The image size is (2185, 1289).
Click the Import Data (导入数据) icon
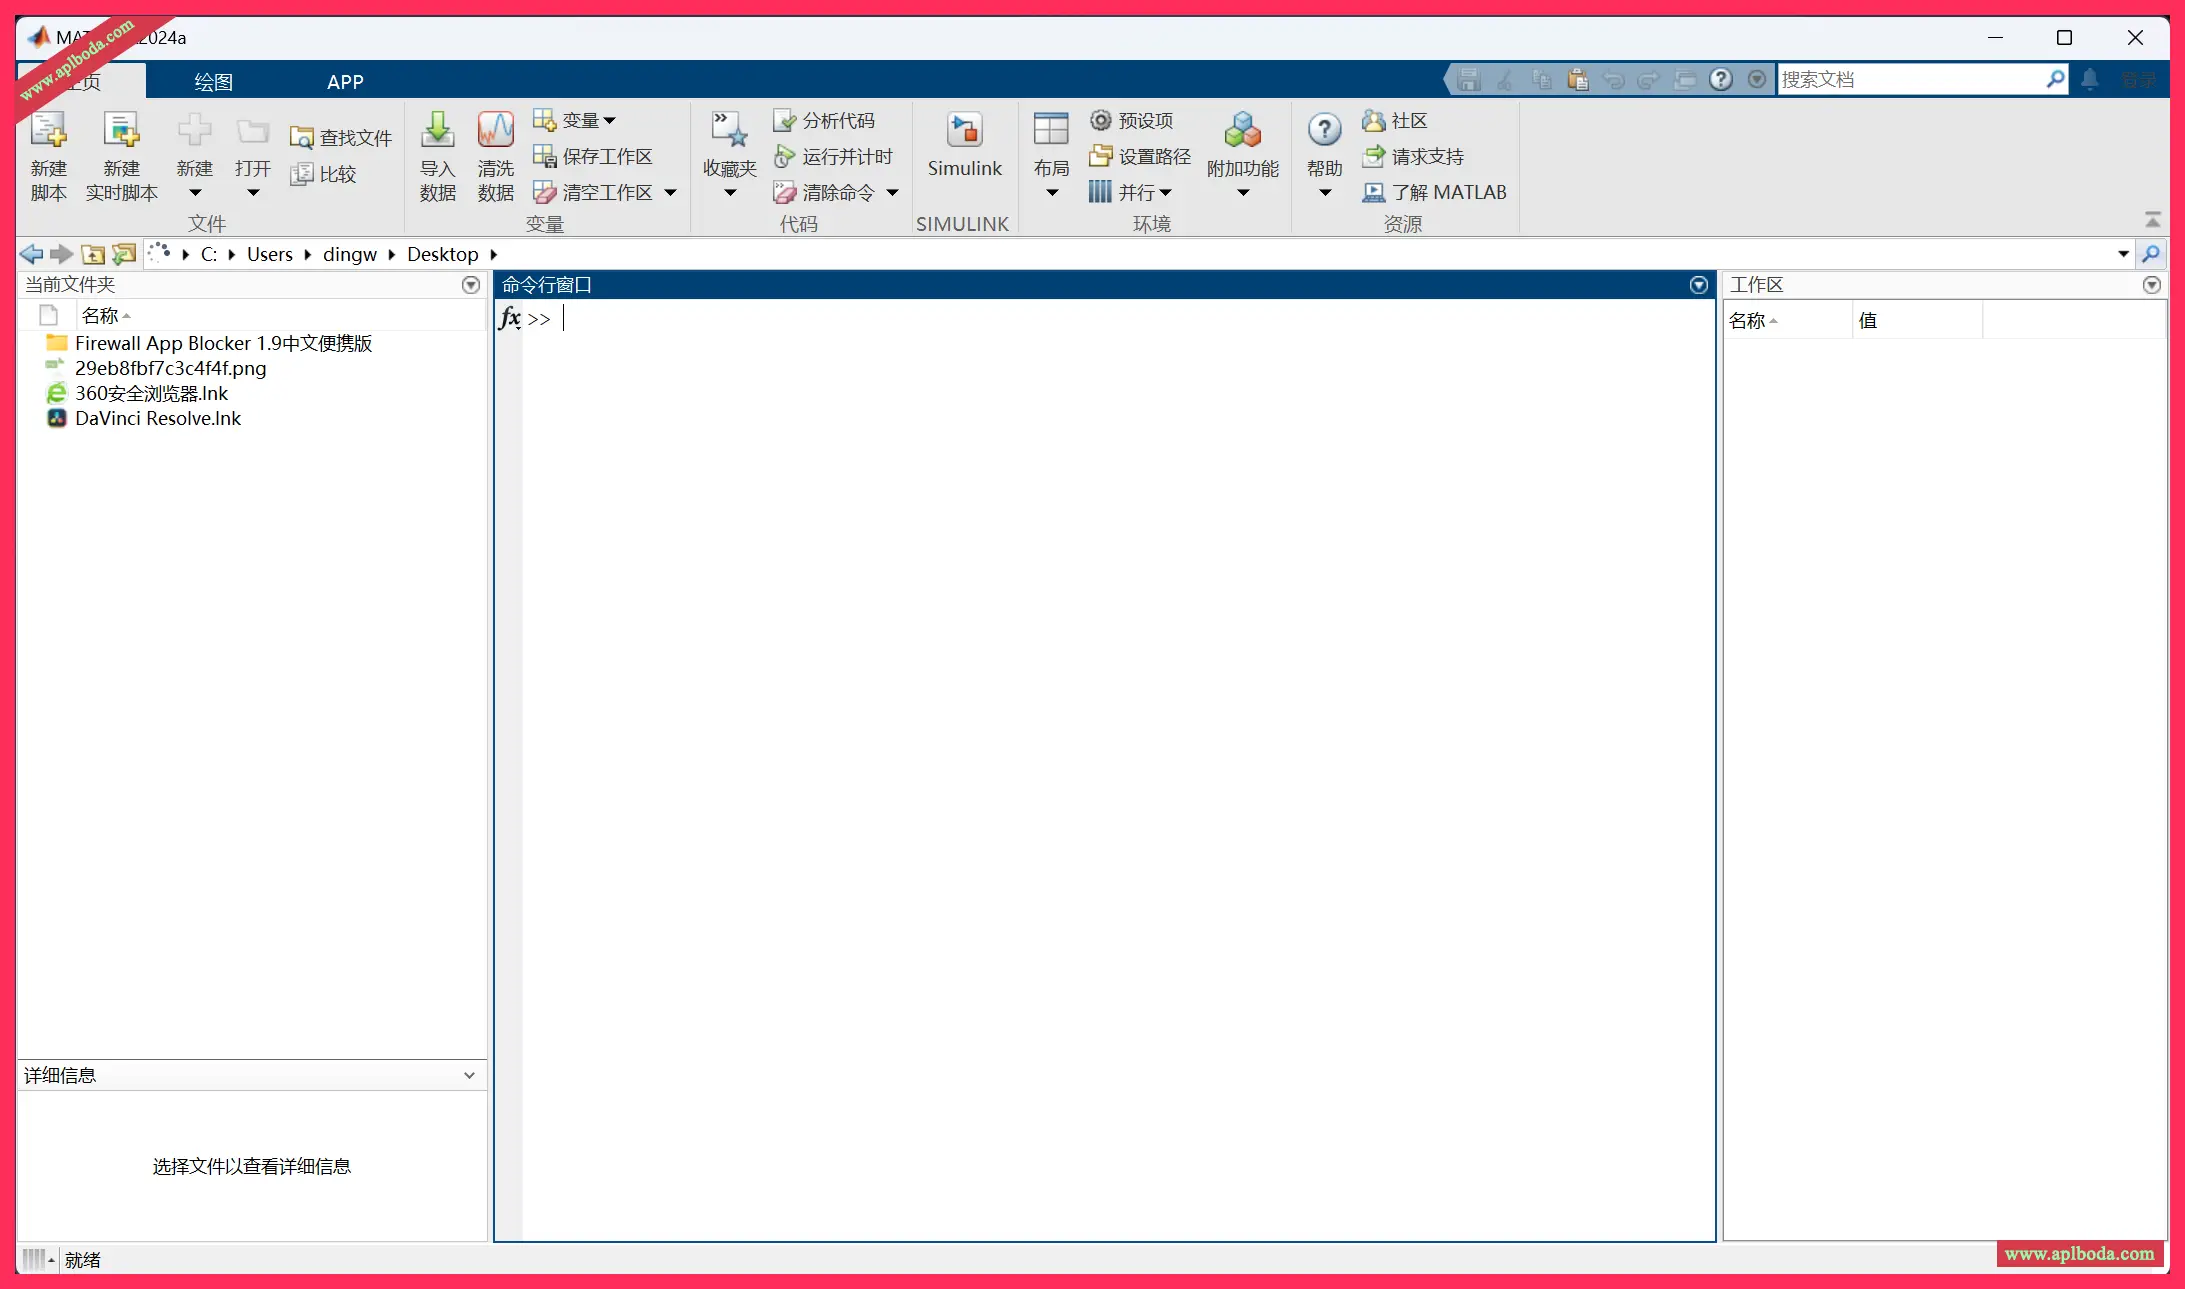[437, 131]
